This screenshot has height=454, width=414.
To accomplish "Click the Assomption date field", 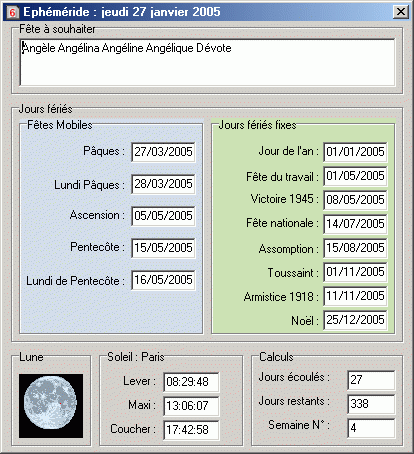I will coord(355,248).
